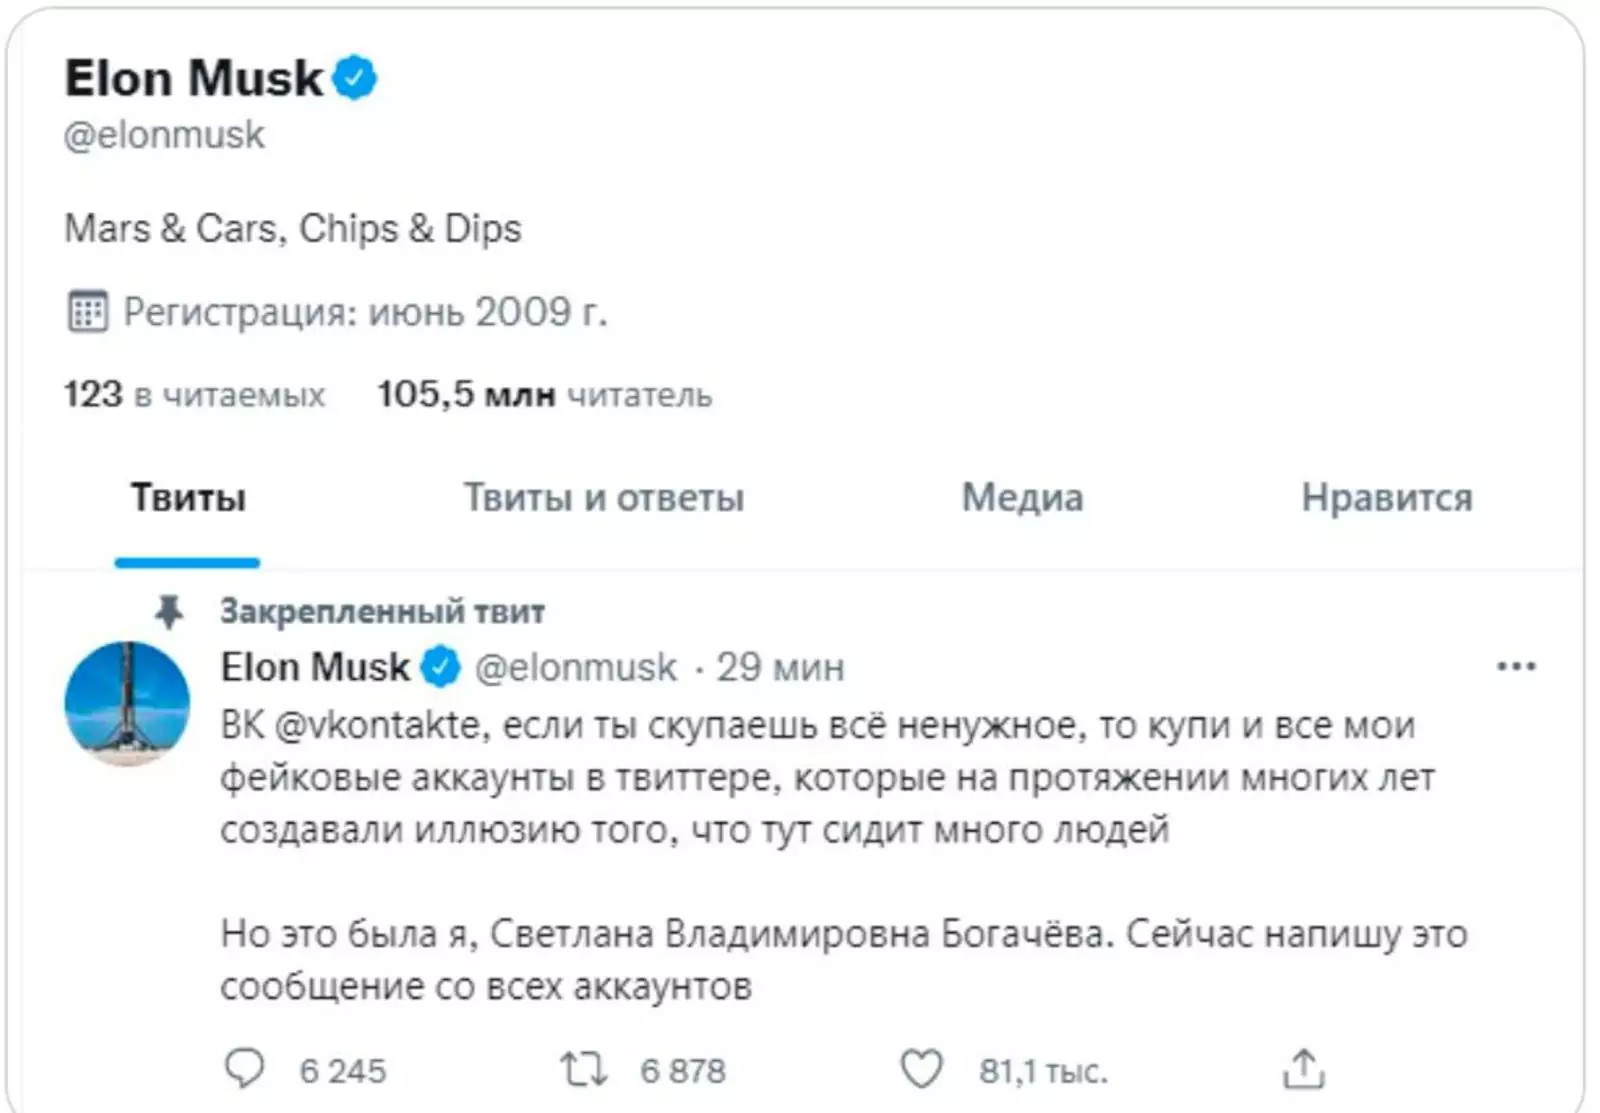Image resolution: width=1600 pixels, height=1113 pixels.
Task: Click @elonmusk handle in tweet header
Action: [x=575, y=667]
